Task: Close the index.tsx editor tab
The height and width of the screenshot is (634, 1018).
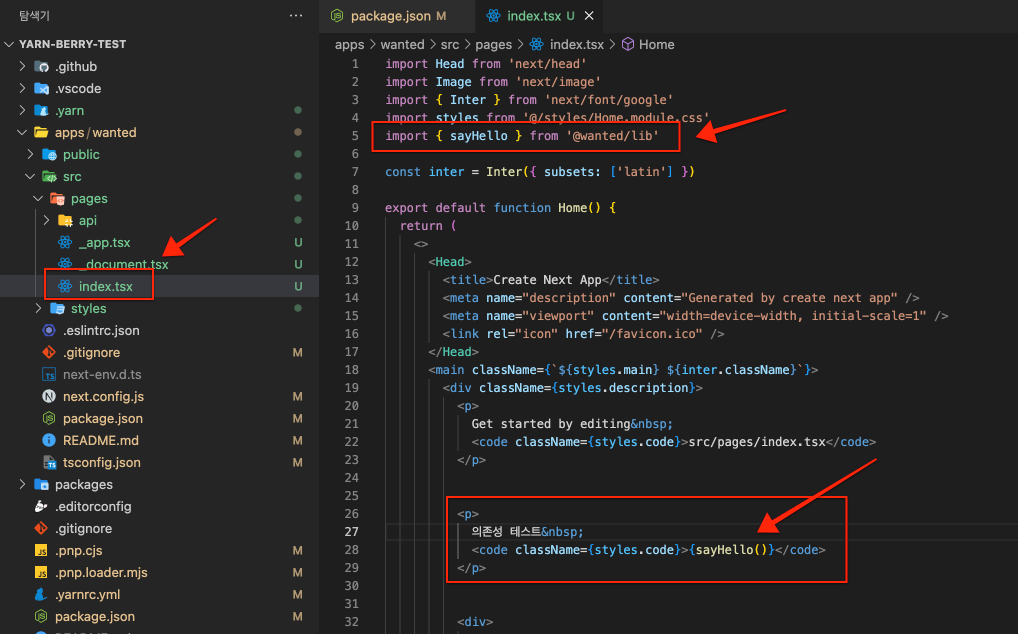Action: pos(589,16)
